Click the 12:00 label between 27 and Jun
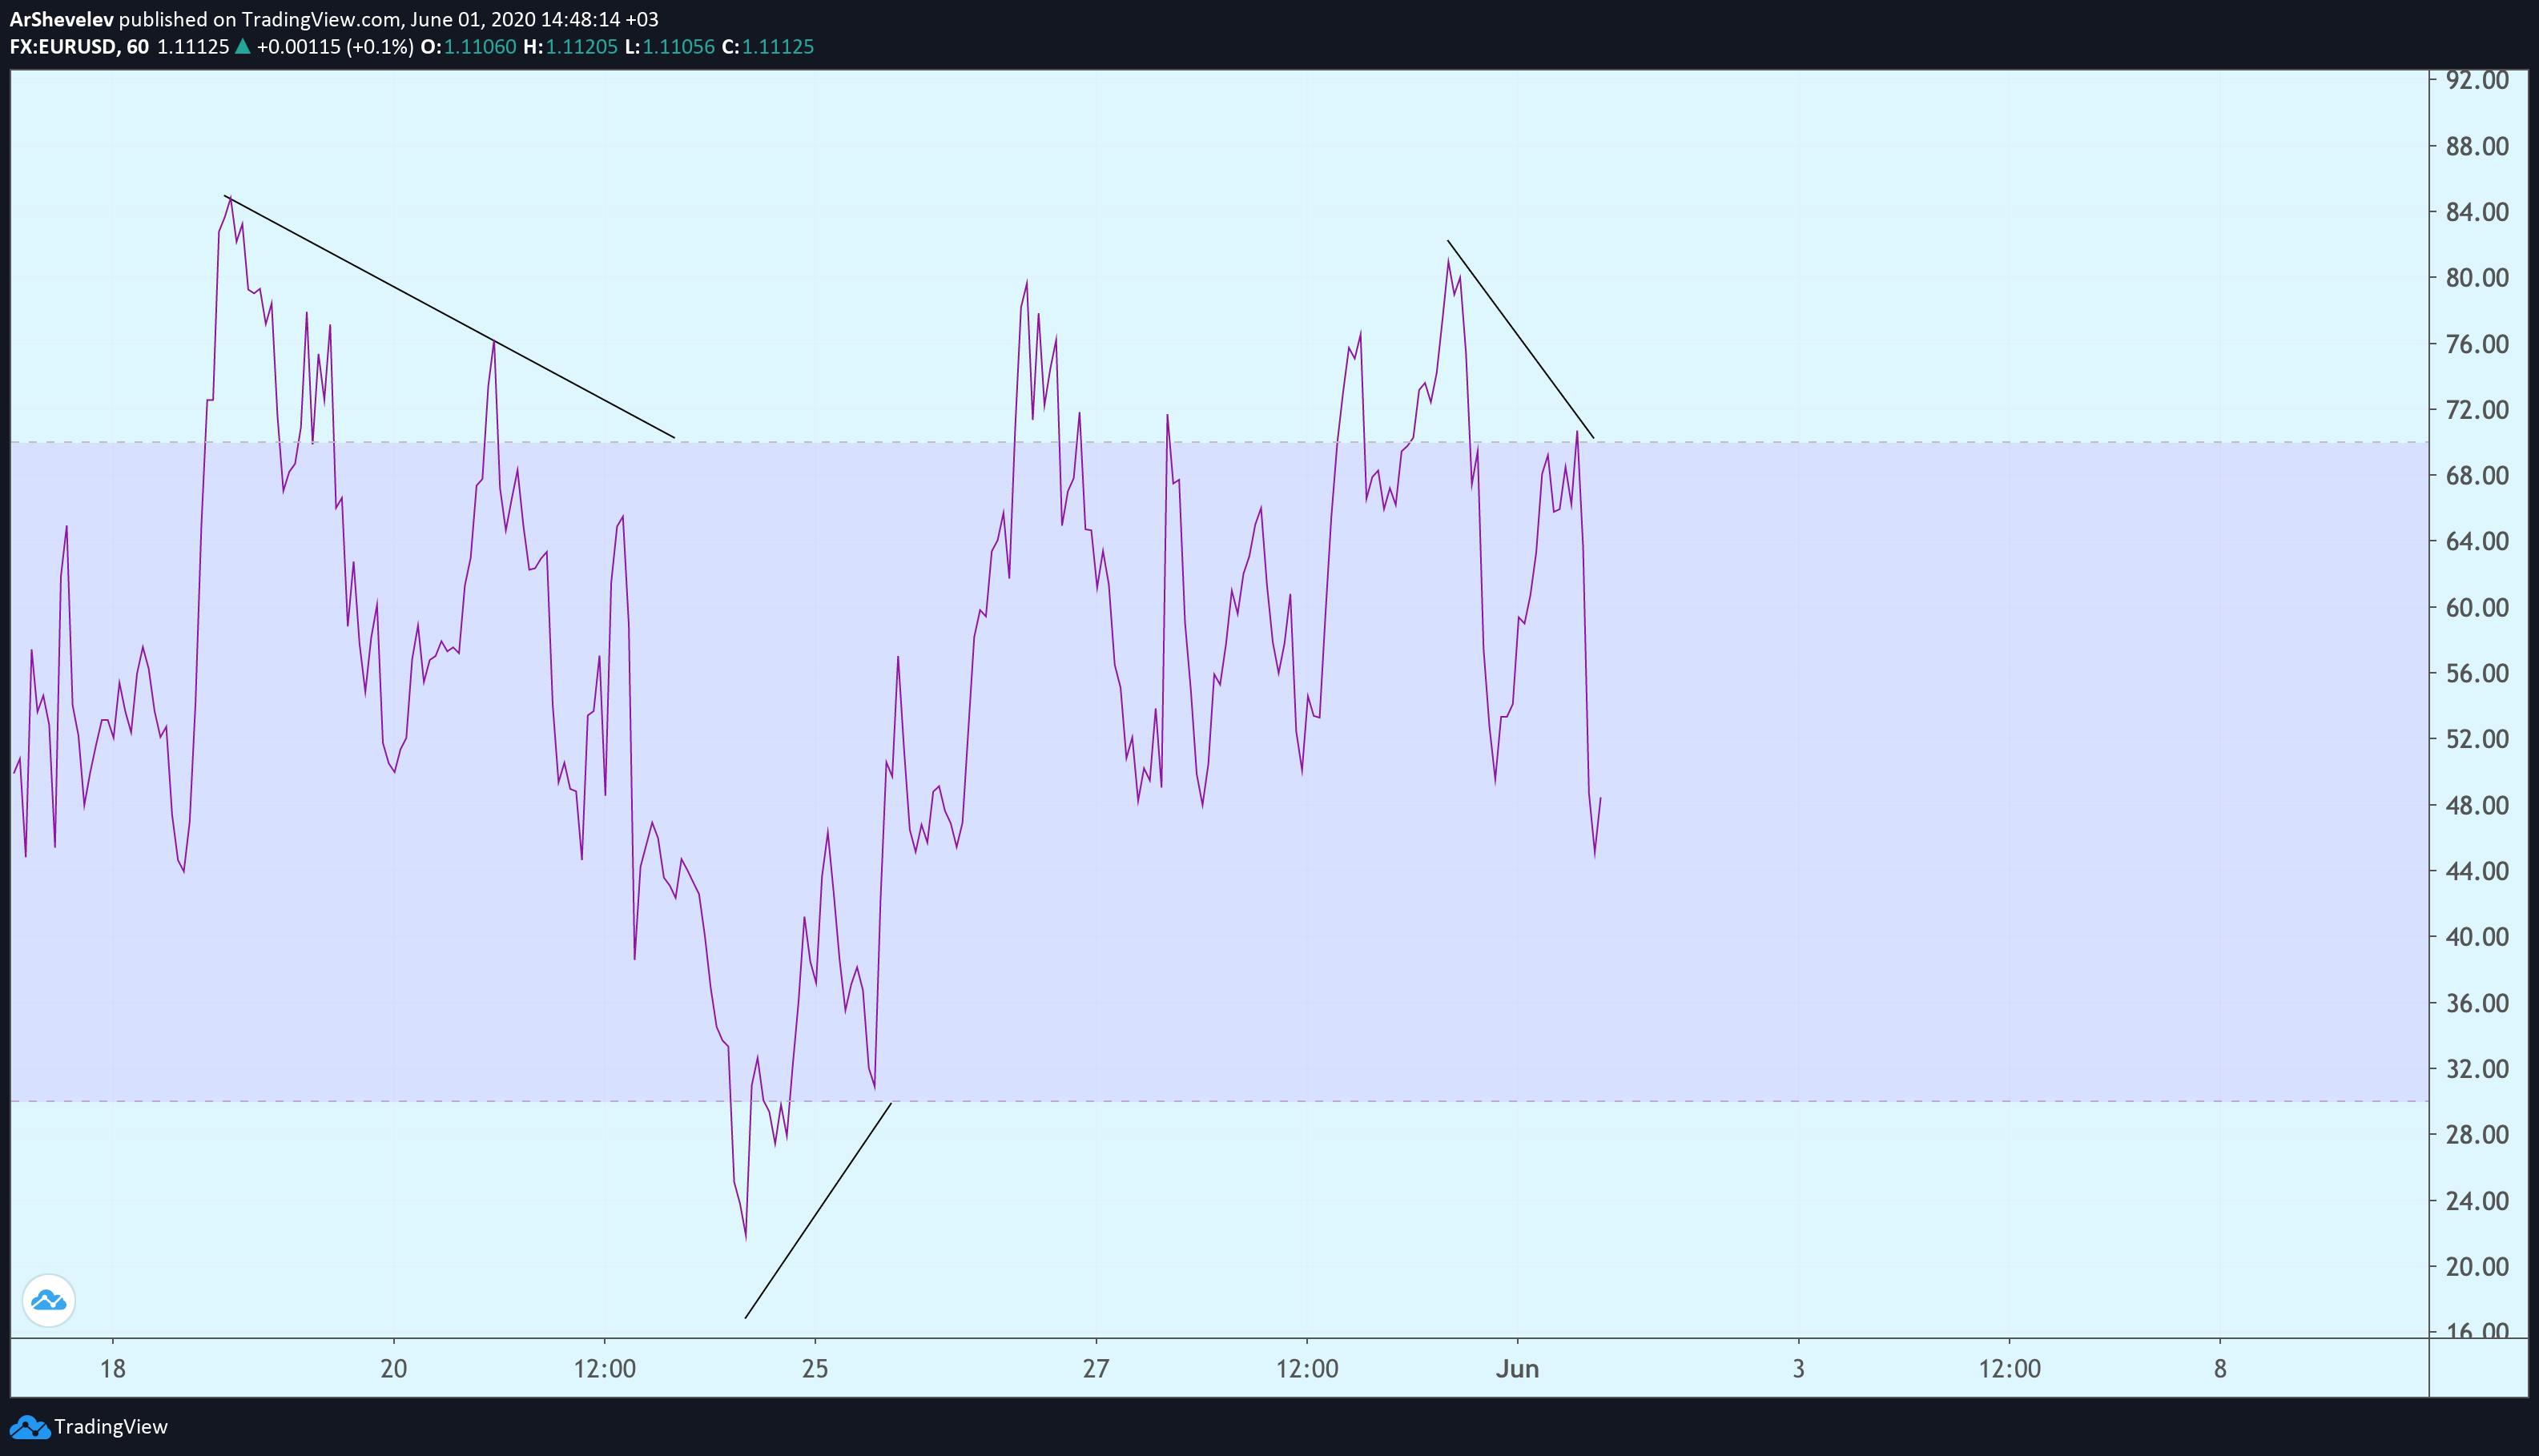This screenshot has height=1456, width=2539. [x=1307, y=1369]
